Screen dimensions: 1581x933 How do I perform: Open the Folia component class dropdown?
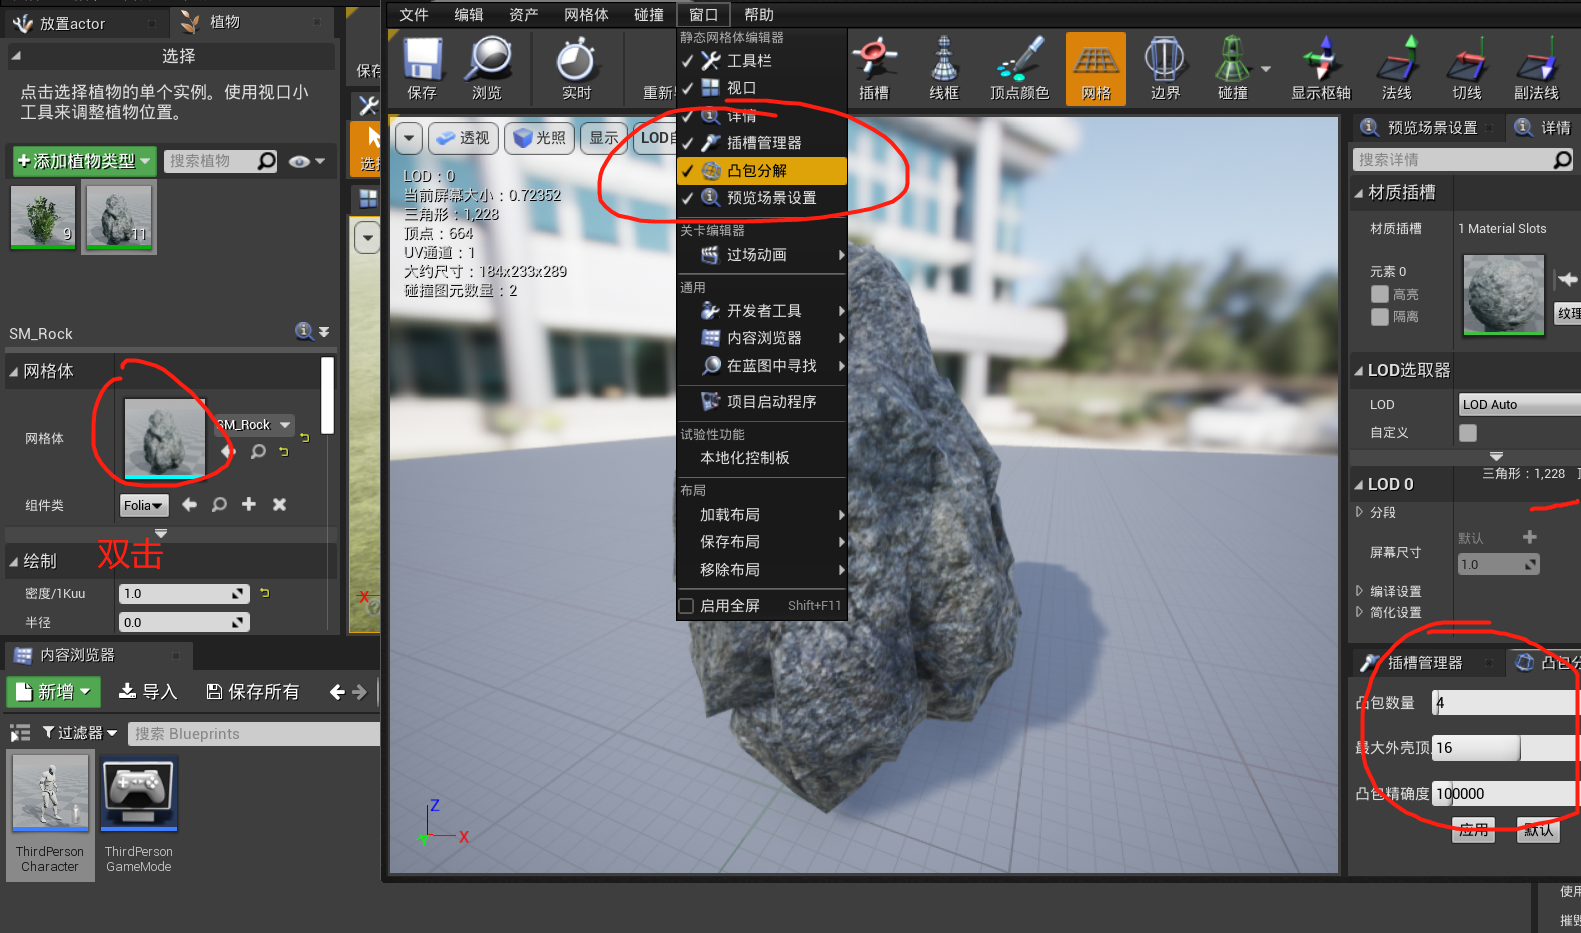[144, 506]
